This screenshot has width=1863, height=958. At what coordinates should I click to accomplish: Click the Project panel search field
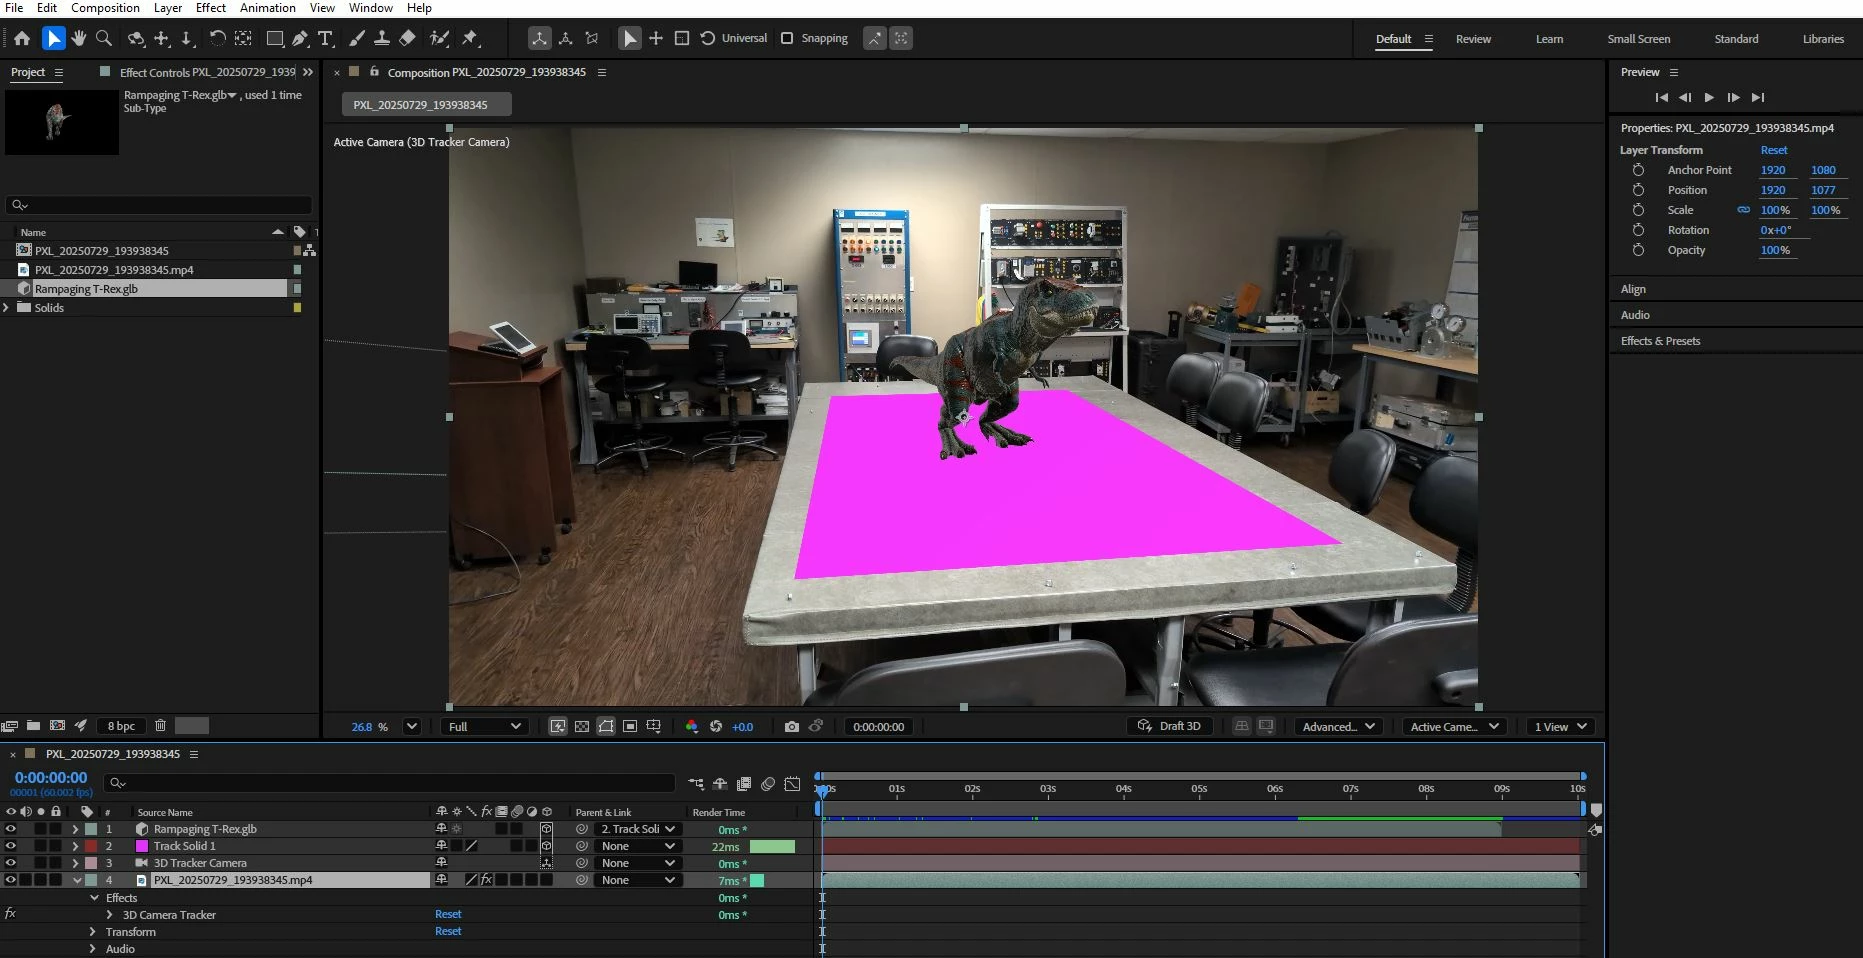click(x=160, y=205)
